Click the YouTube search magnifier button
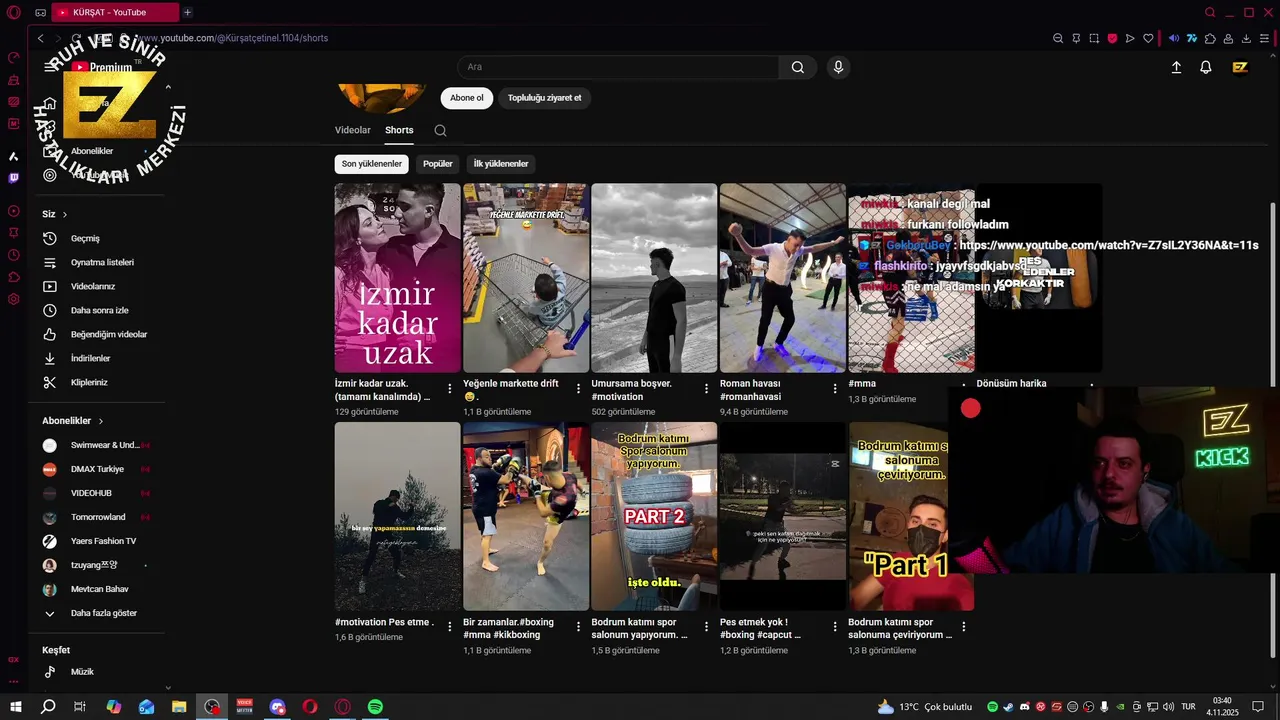This screenshot has width=1280, height=720. pyautogui.click(x=797, y=67)
